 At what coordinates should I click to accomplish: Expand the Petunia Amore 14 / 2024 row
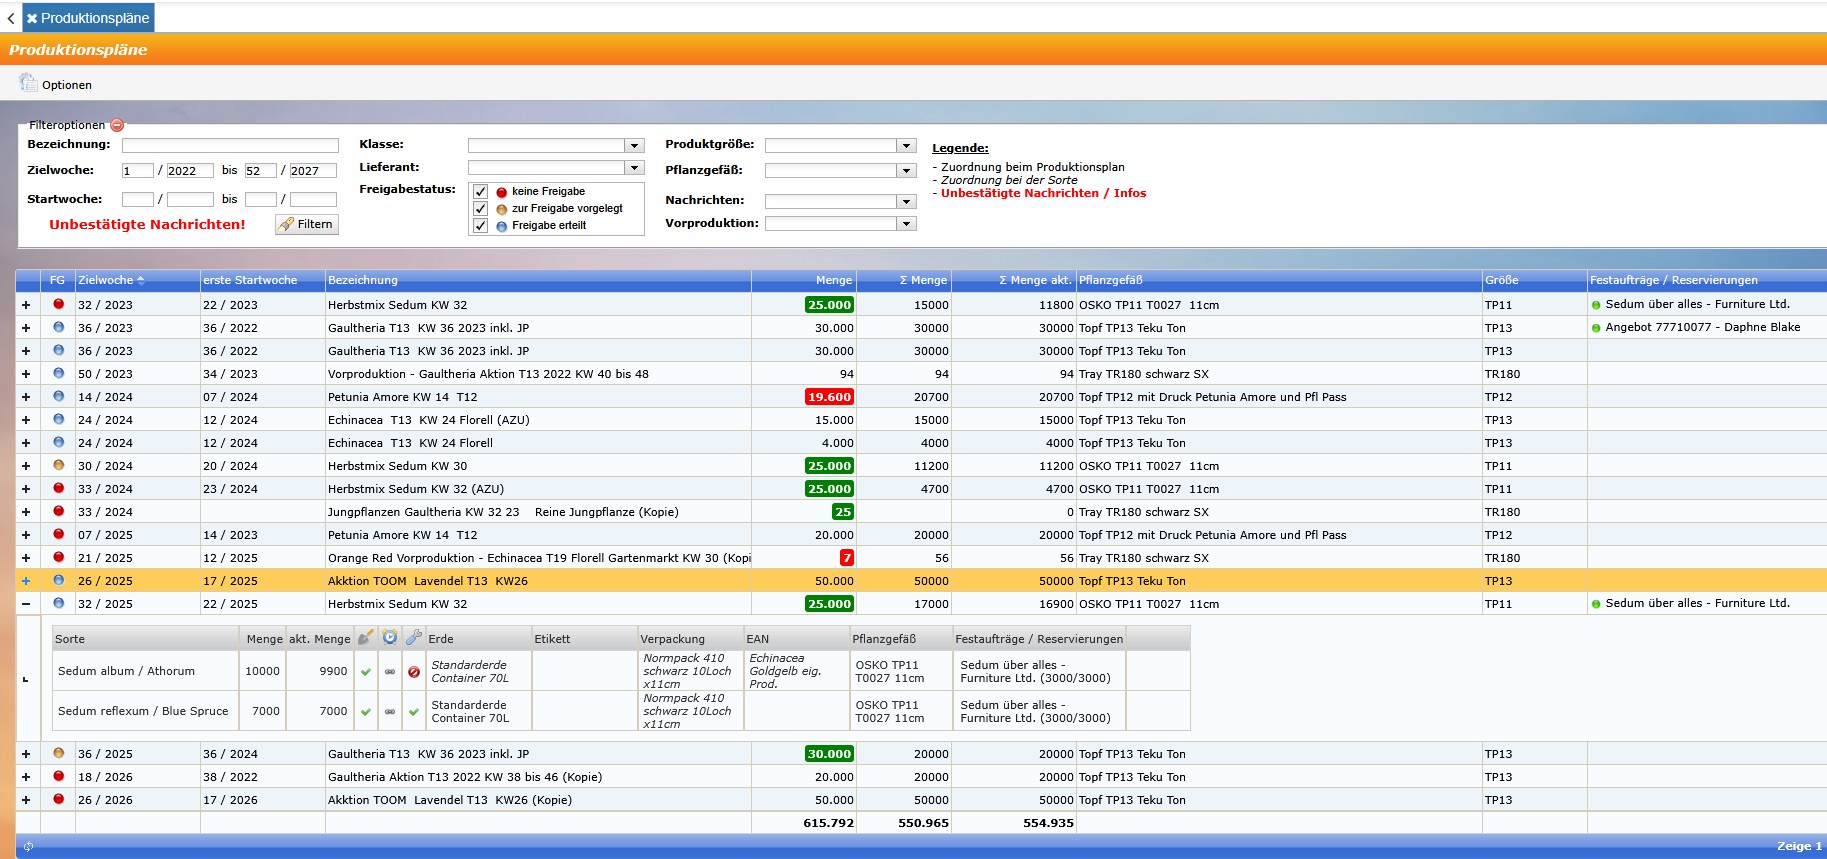coord(26,397)
